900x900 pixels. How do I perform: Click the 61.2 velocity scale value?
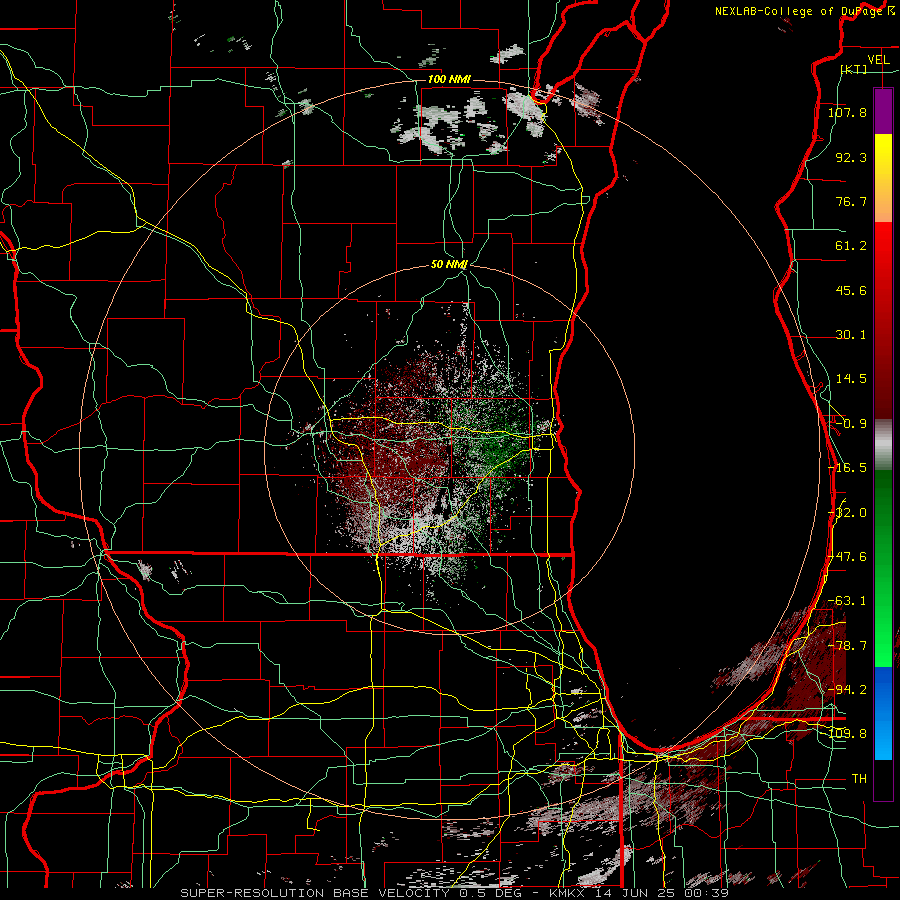point(851,246)
